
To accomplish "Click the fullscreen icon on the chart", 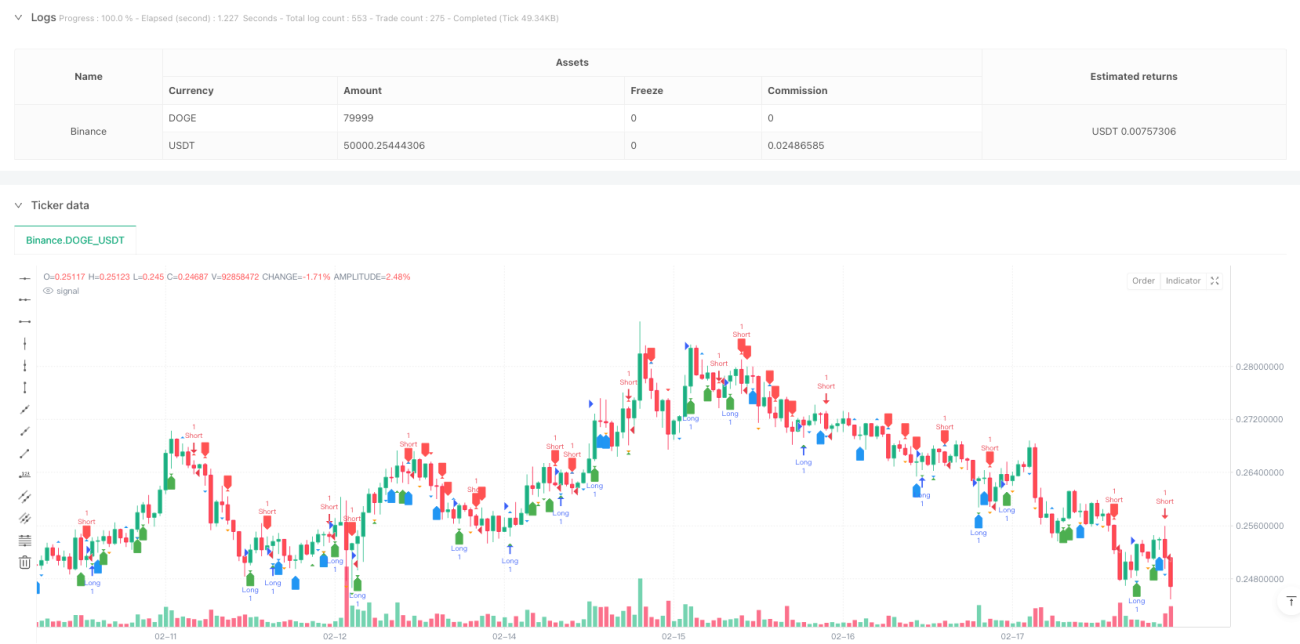I will coord(1215,281).
